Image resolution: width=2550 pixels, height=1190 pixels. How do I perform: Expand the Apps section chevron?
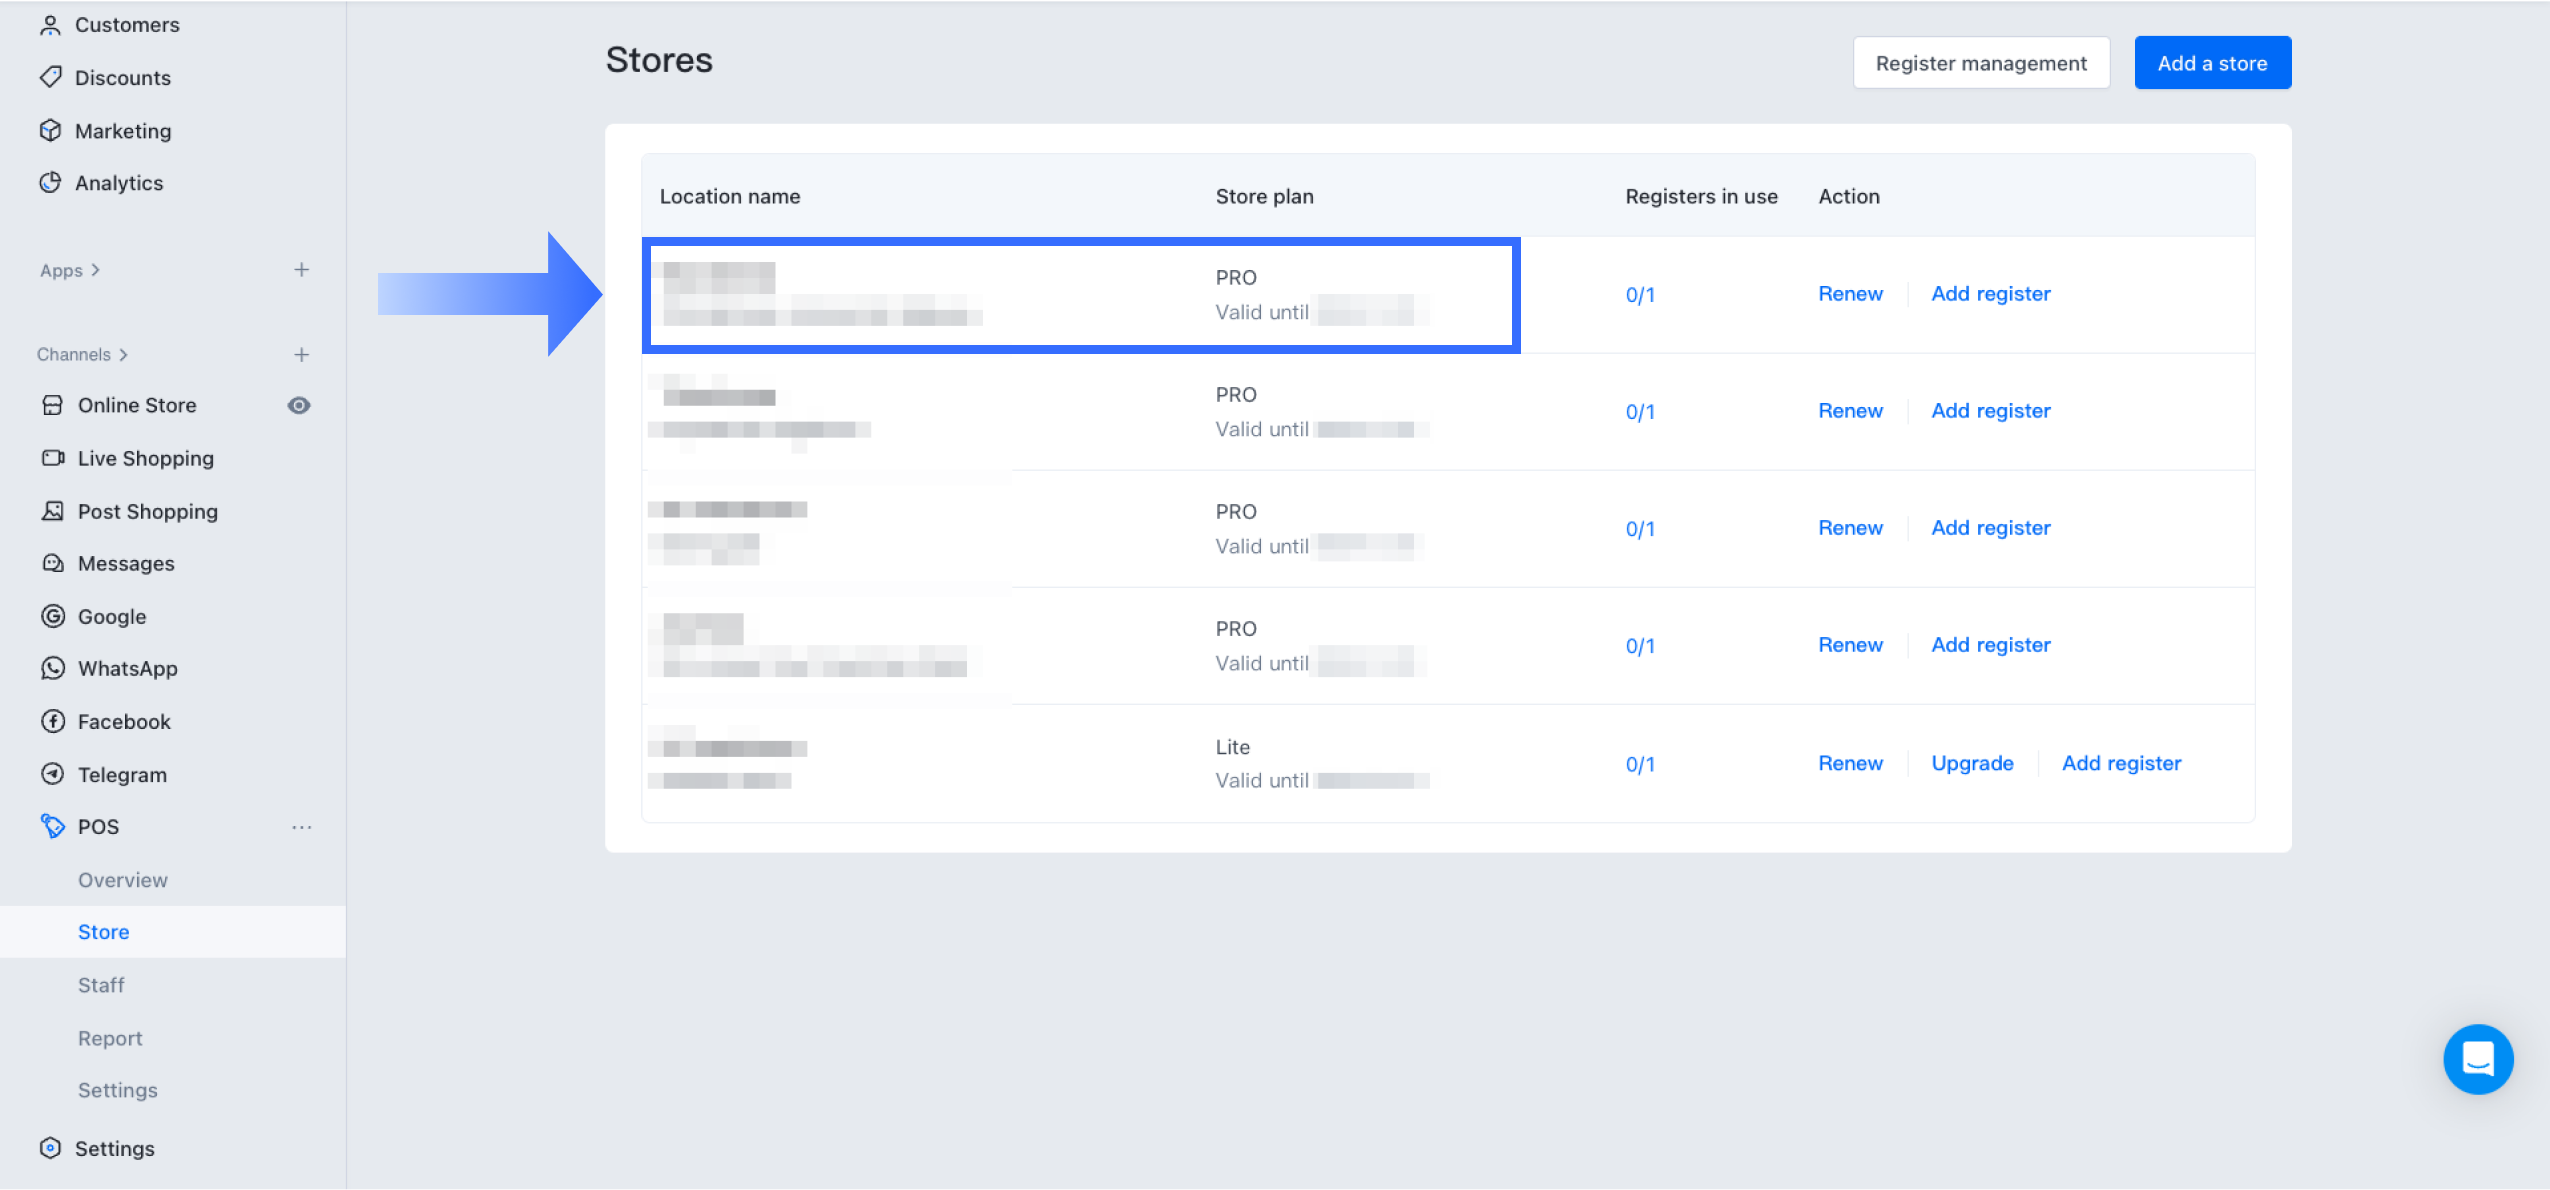coord(96,270)
